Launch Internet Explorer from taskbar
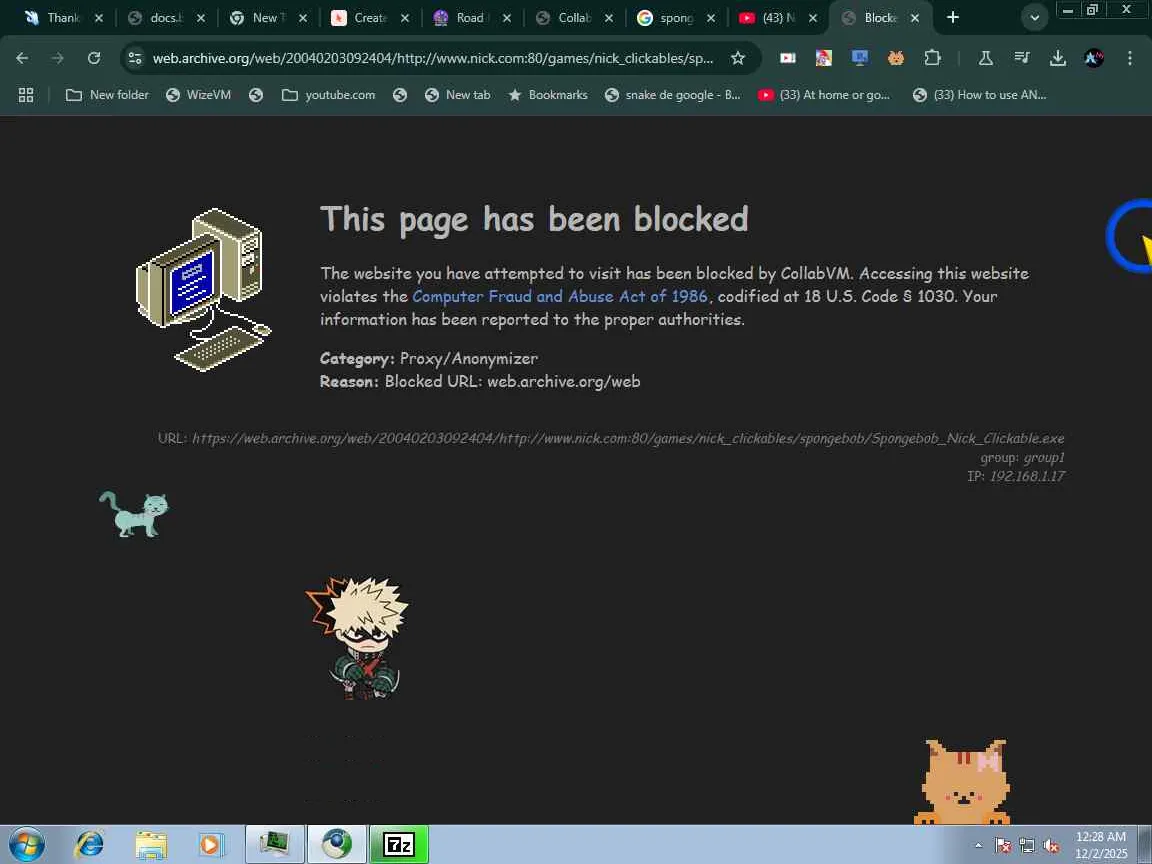 [x=90, y=845]
